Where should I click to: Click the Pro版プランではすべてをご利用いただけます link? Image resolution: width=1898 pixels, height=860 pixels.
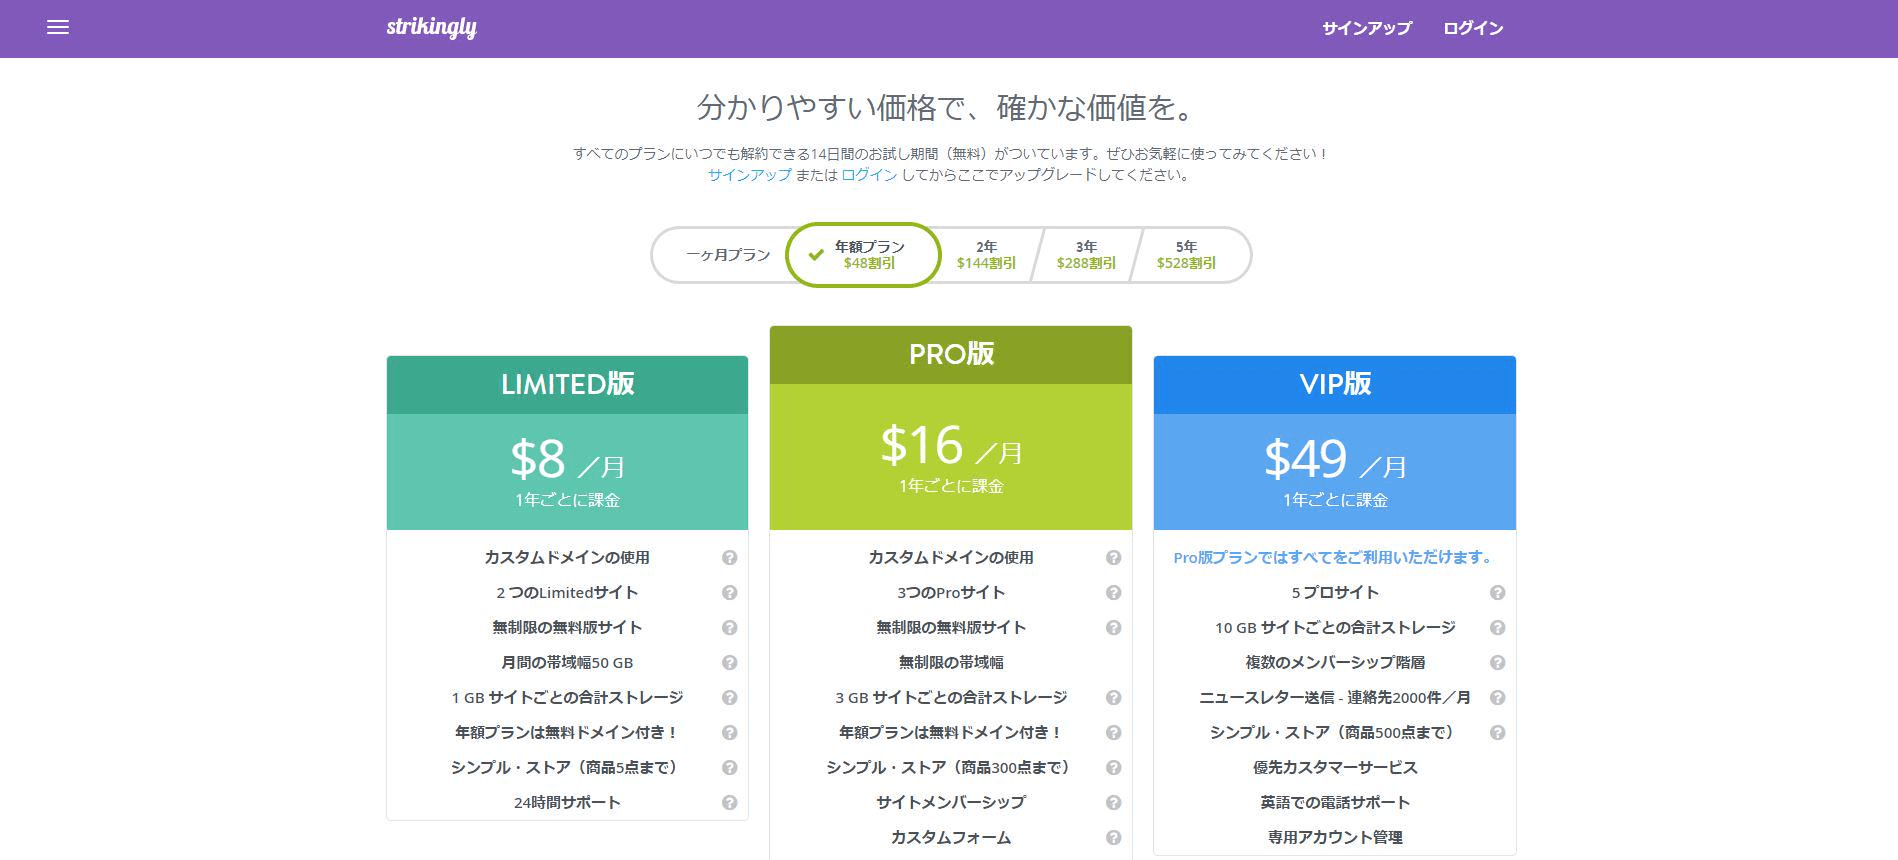[1335, 558]
